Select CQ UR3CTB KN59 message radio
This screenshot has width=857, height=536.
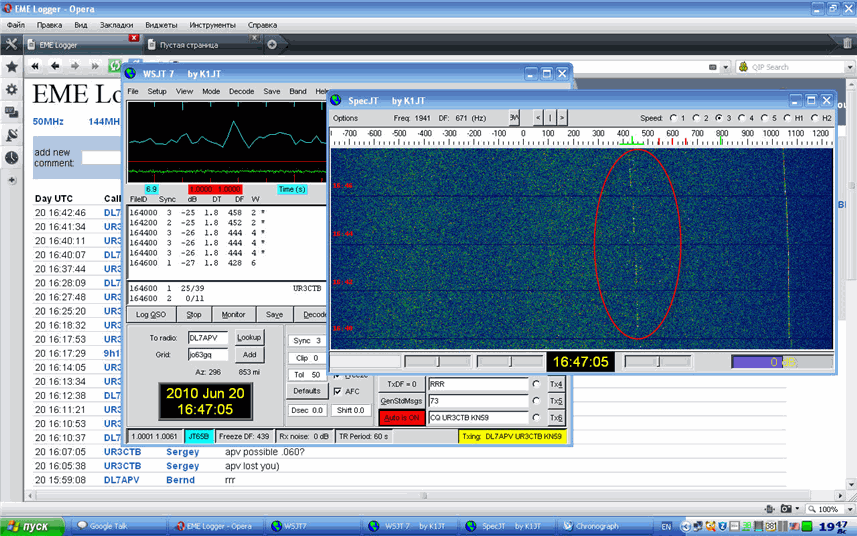(x=536, y=417)
